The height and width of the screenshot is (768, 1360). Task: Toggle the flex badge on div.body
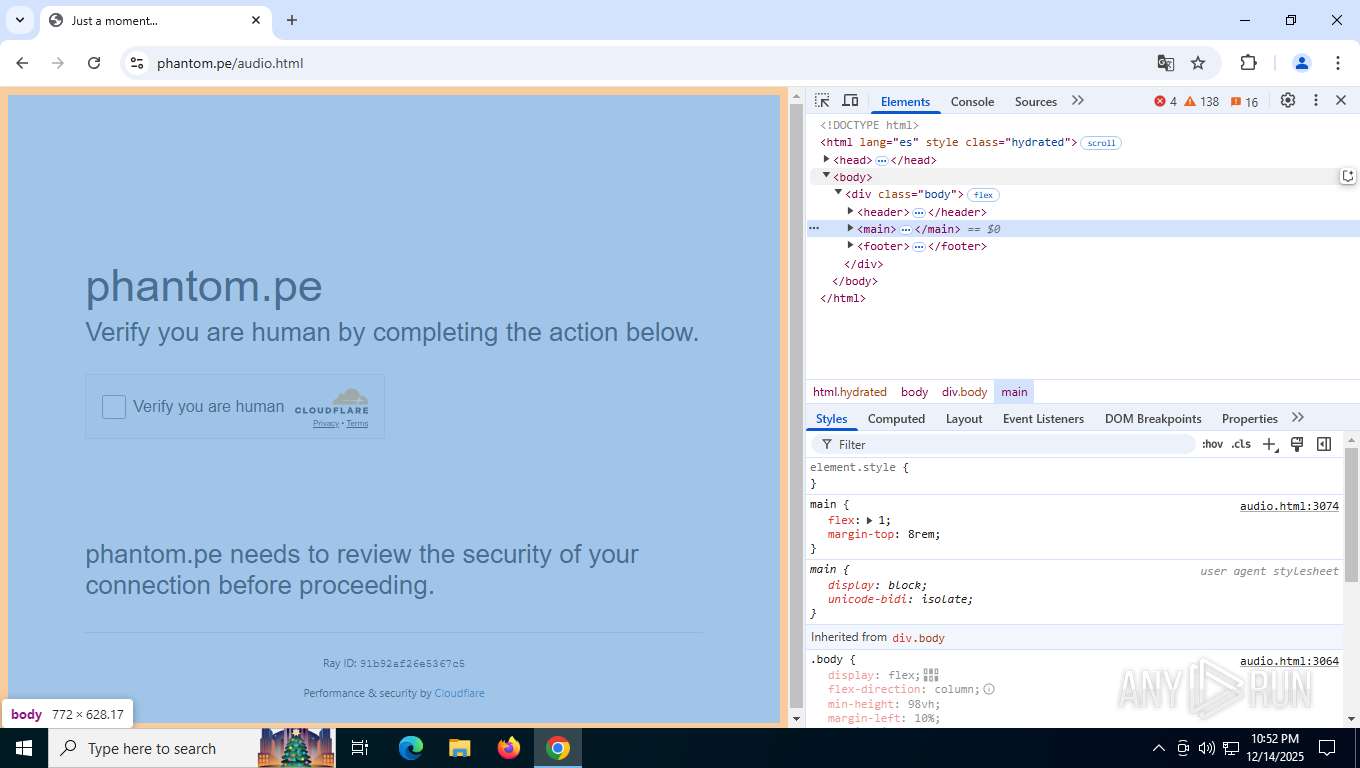pyautogui.click(x=983, y=195)
